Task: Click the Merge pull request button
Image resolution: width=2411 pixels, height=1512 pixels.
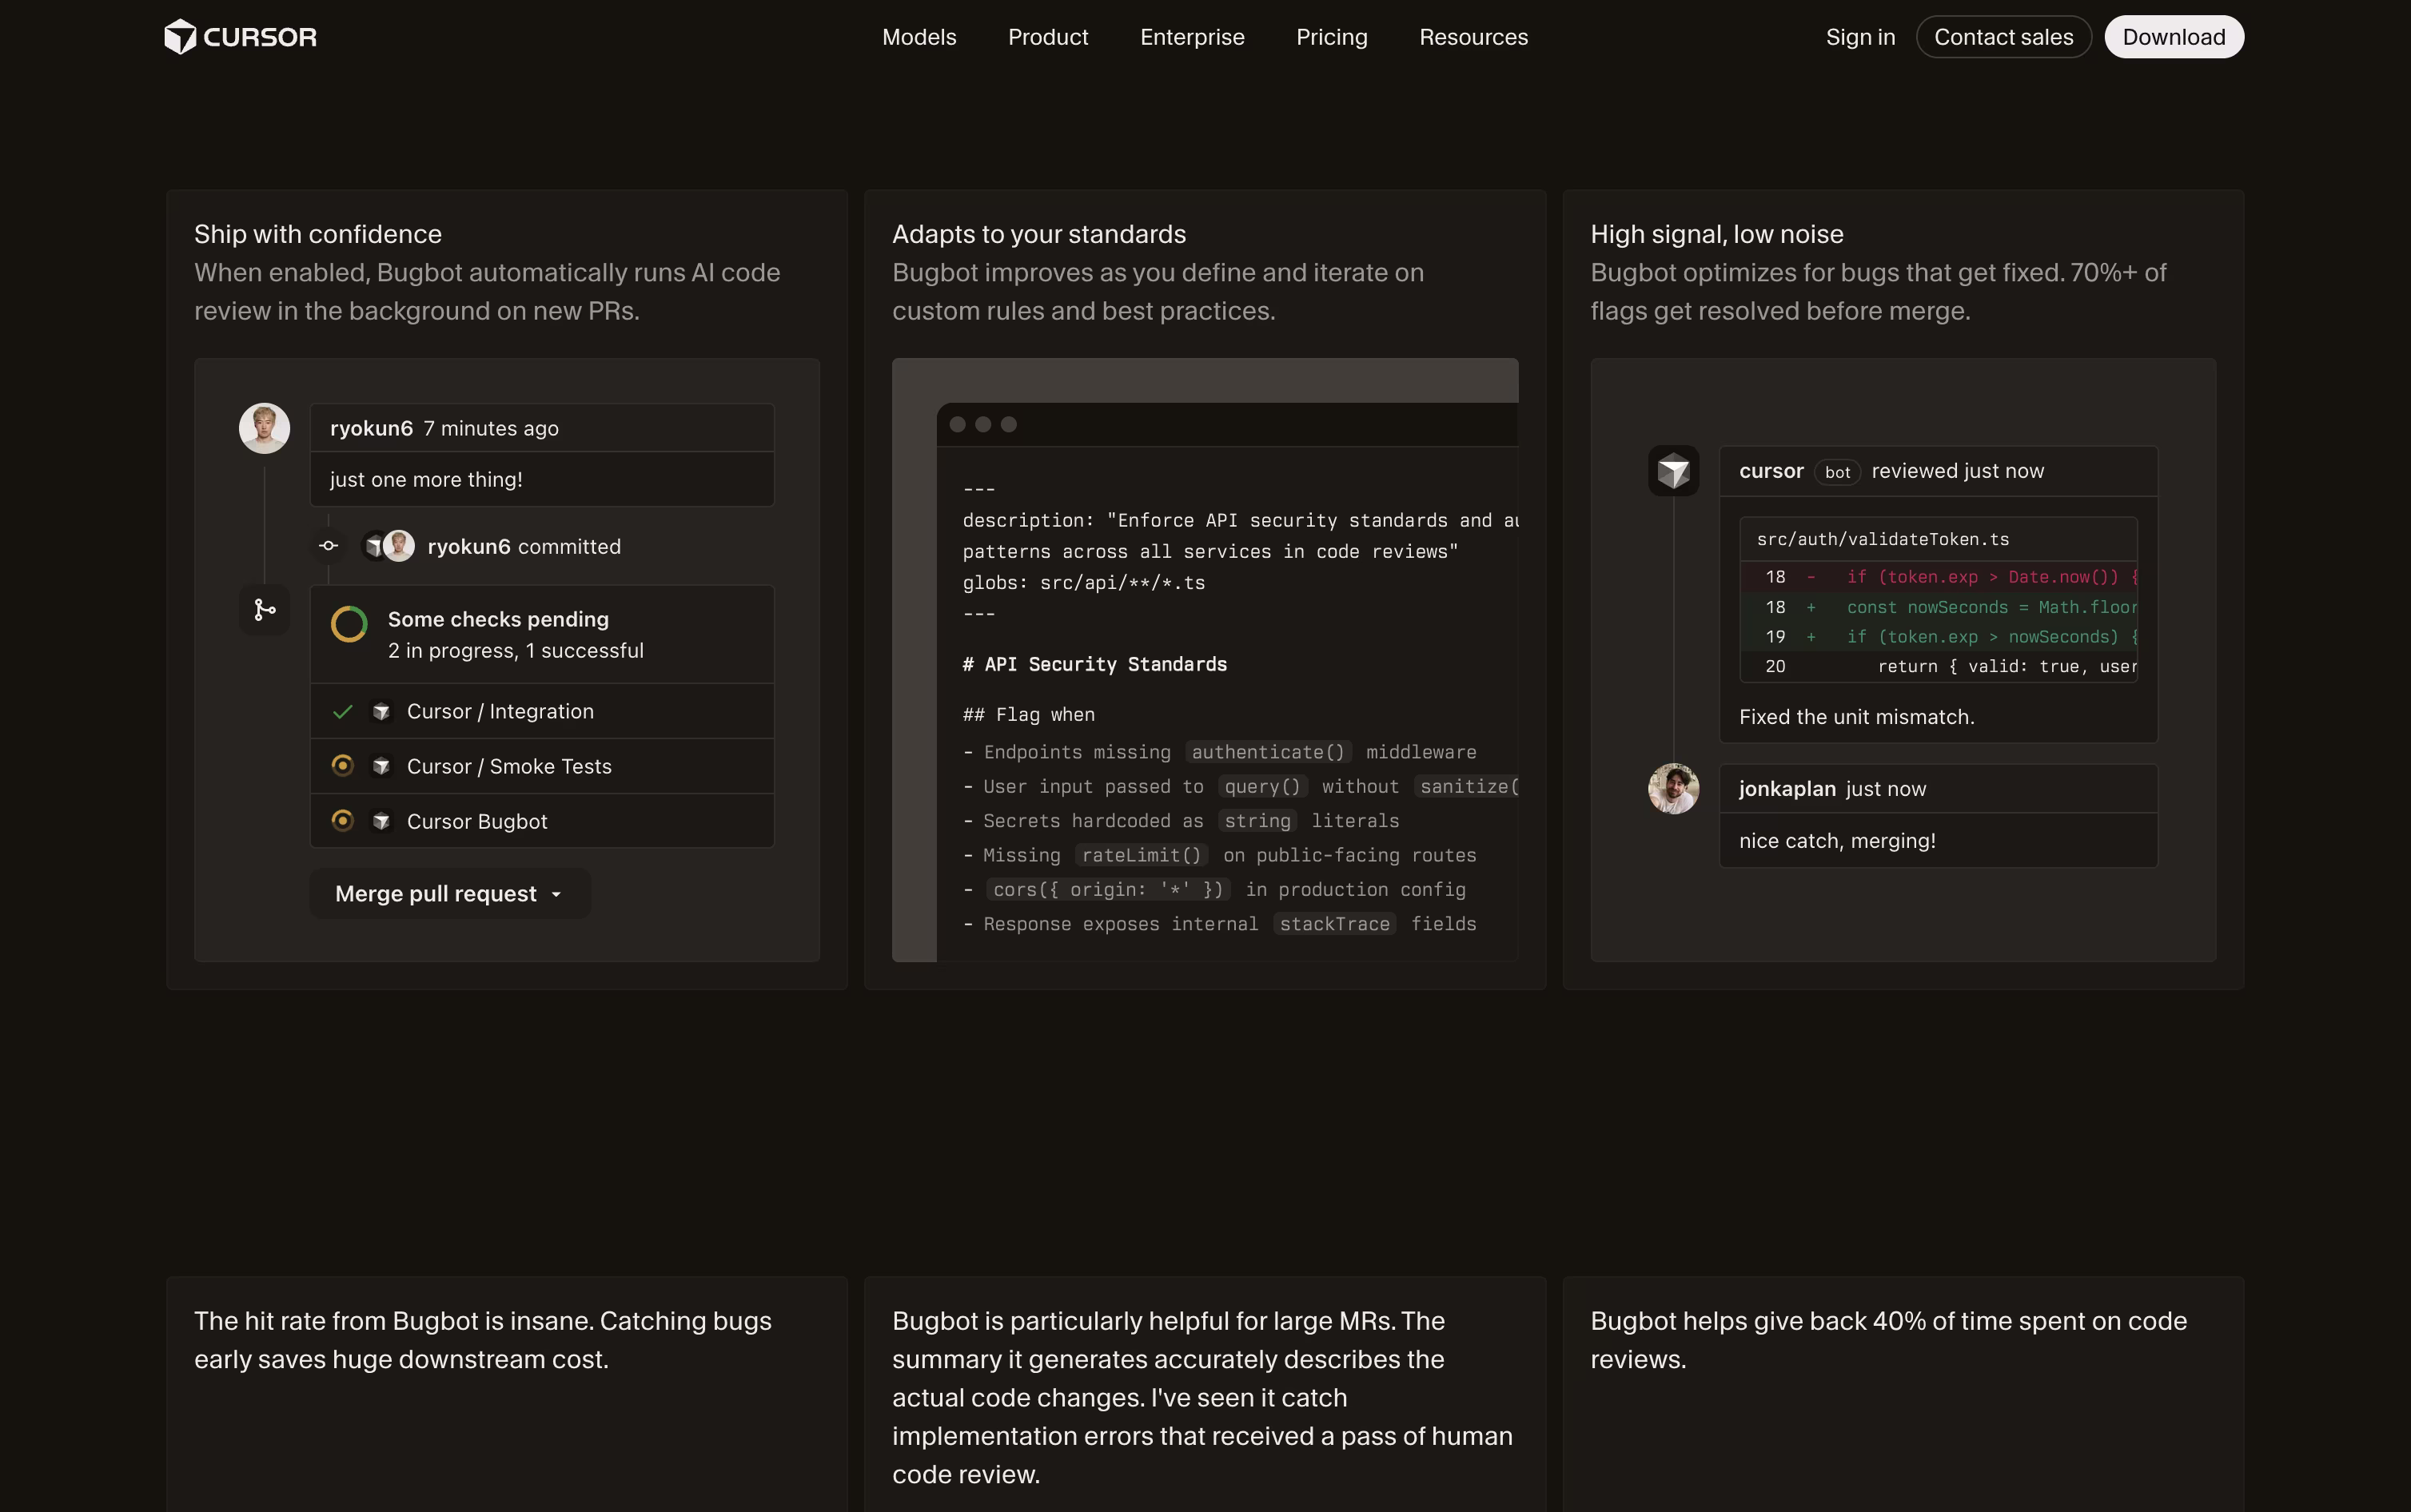Action: tap(450, 894)
